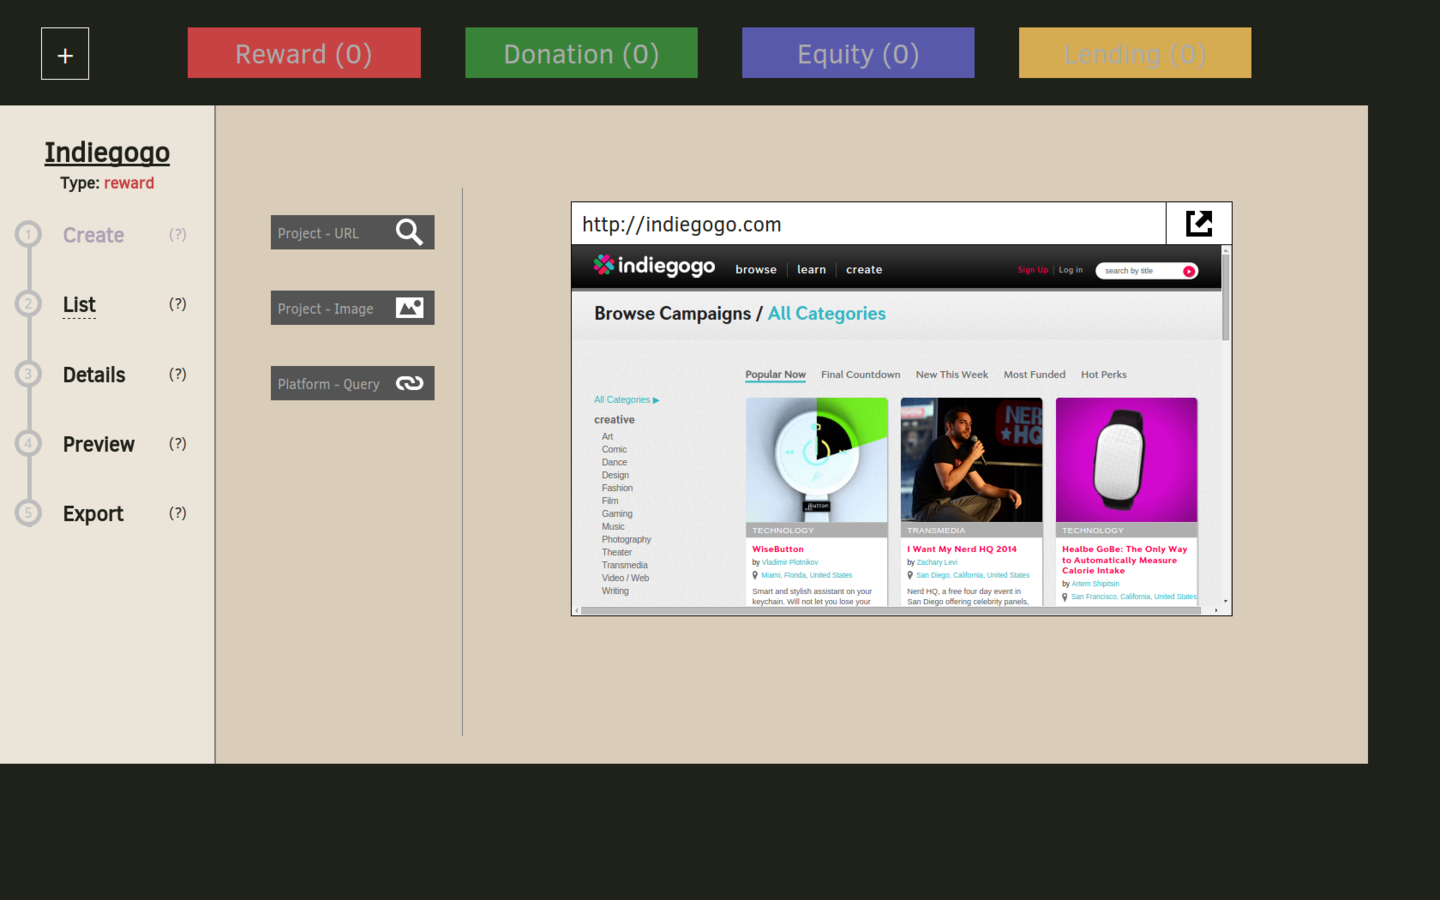Screen dimensions: 1440x900
Task: Go to the Preview step
Action: point(98,444)
